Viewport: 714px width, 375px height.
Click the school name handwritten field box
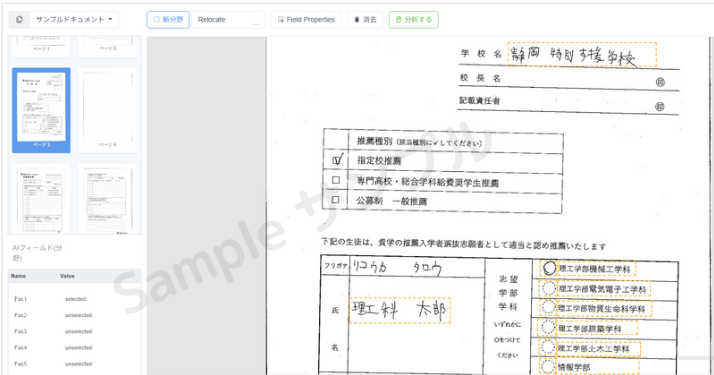pyautogui.click(x=582, y=55)
